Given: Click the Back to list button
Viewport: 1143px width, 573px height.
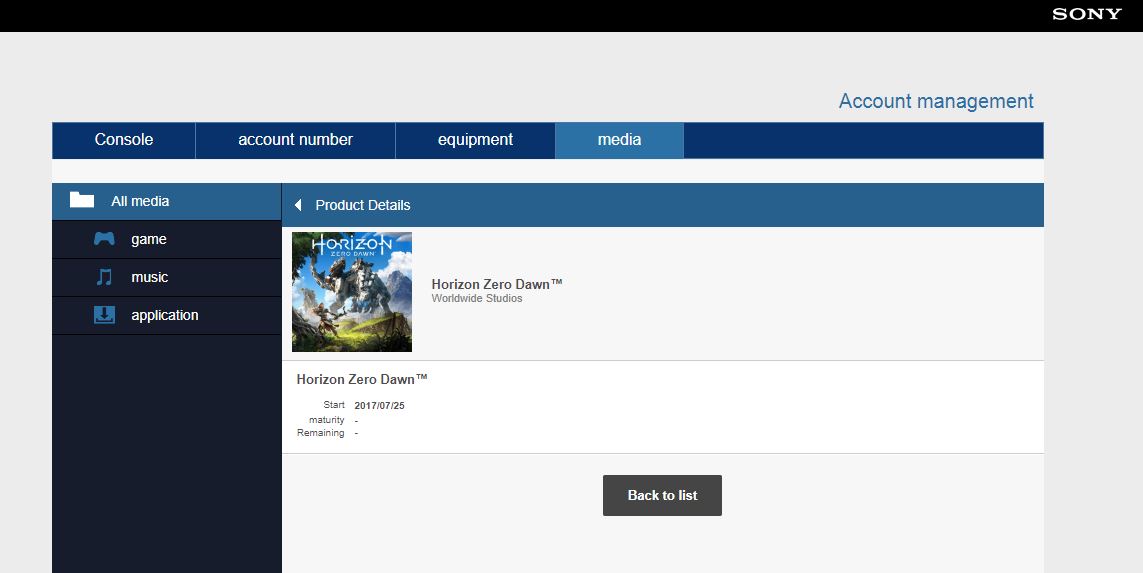Looking at the screenshot, I should 662,496.
